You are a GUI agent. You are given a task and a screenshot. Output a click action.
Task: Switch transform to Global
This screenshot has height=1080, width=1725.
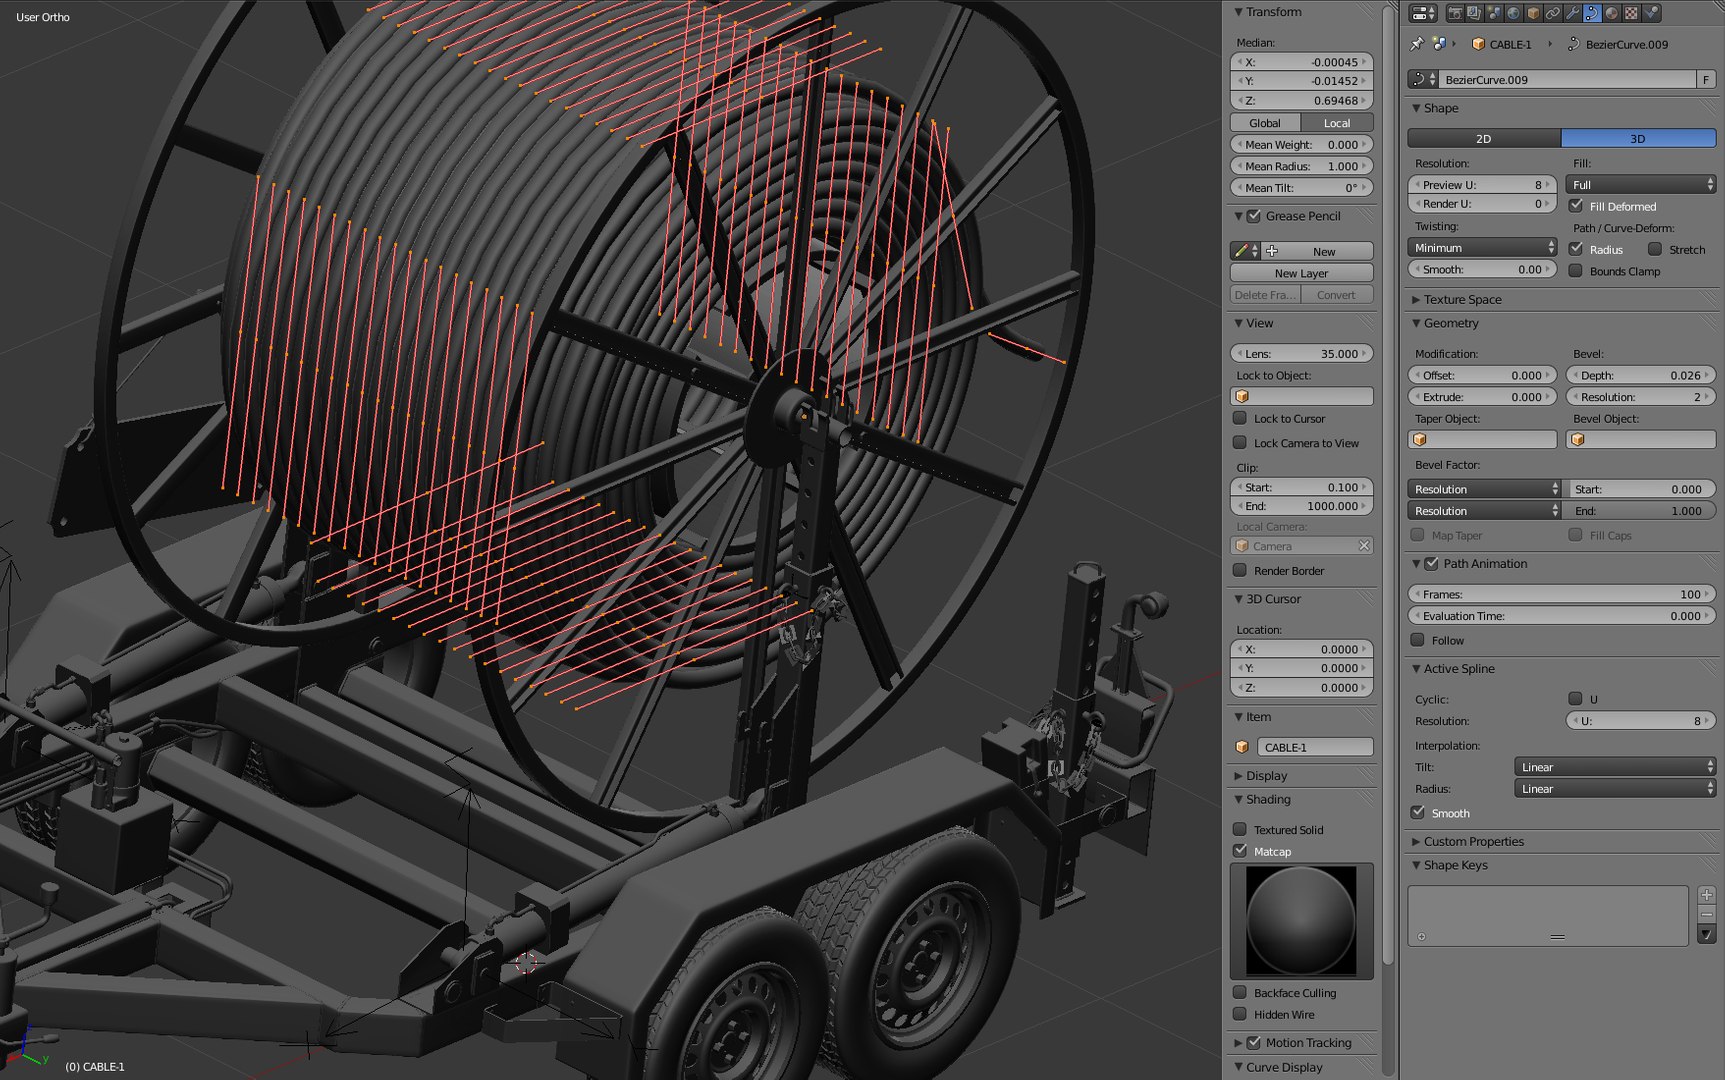[x=1265, y=123]
